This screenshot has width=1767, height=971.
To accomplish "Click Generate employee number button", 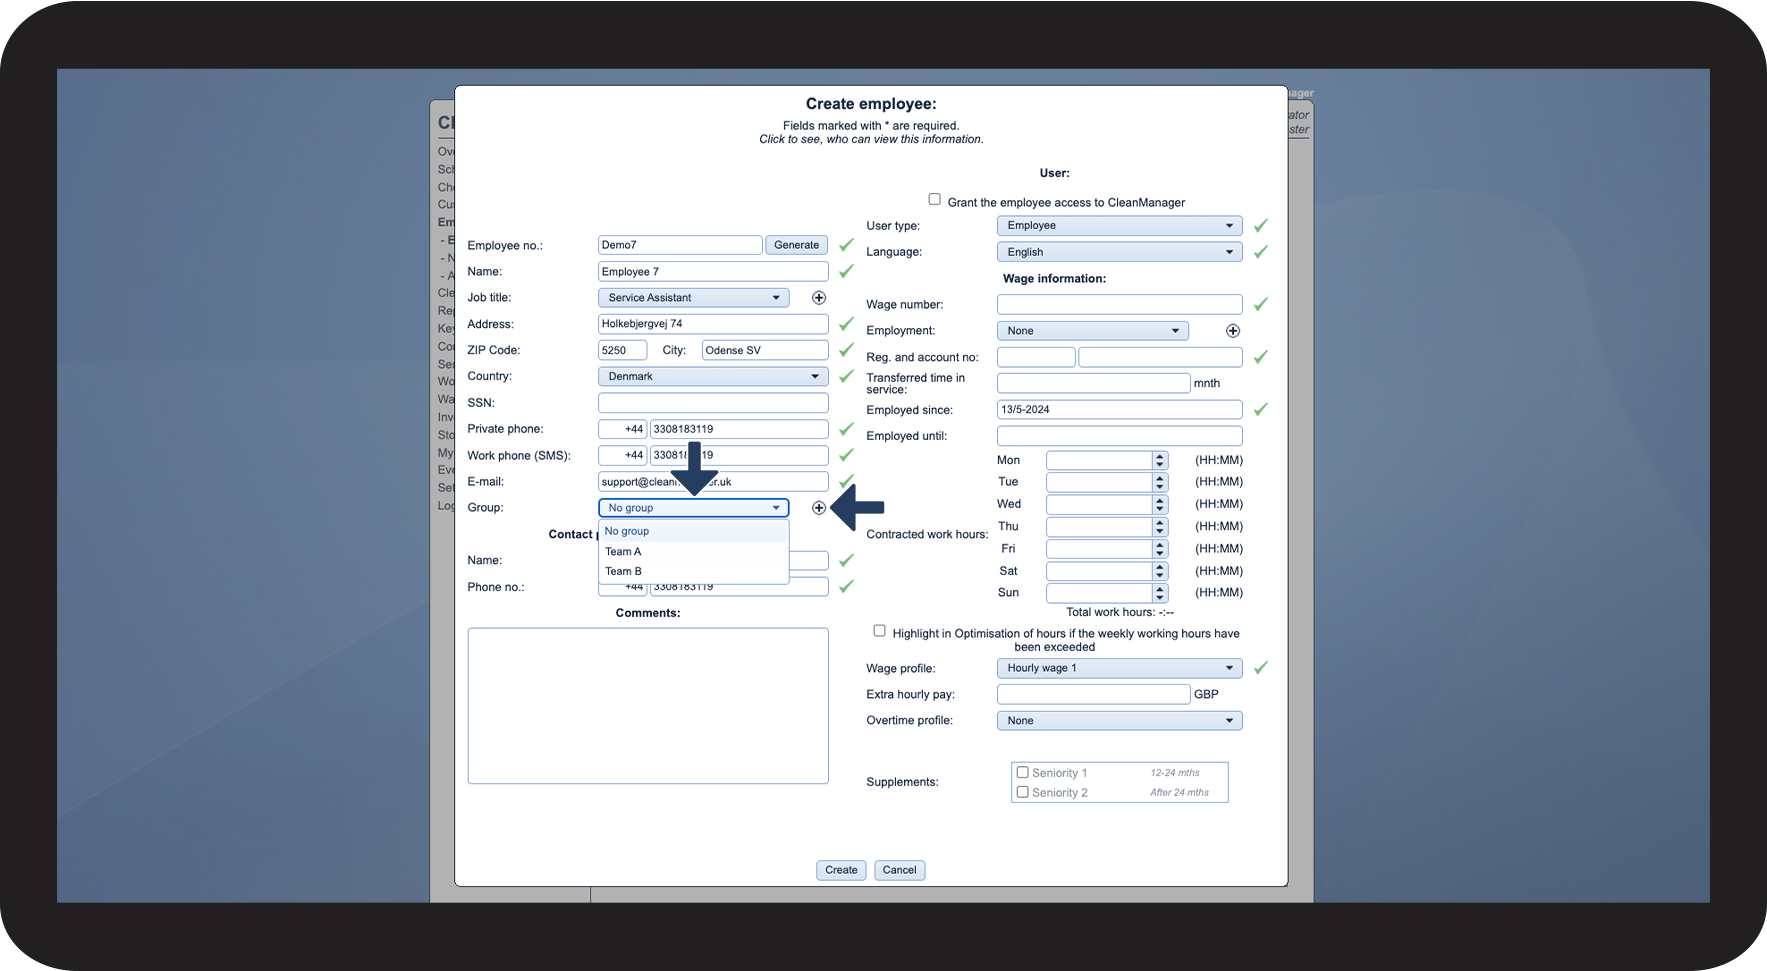I will pyautogui.click(x=796, y=245).
